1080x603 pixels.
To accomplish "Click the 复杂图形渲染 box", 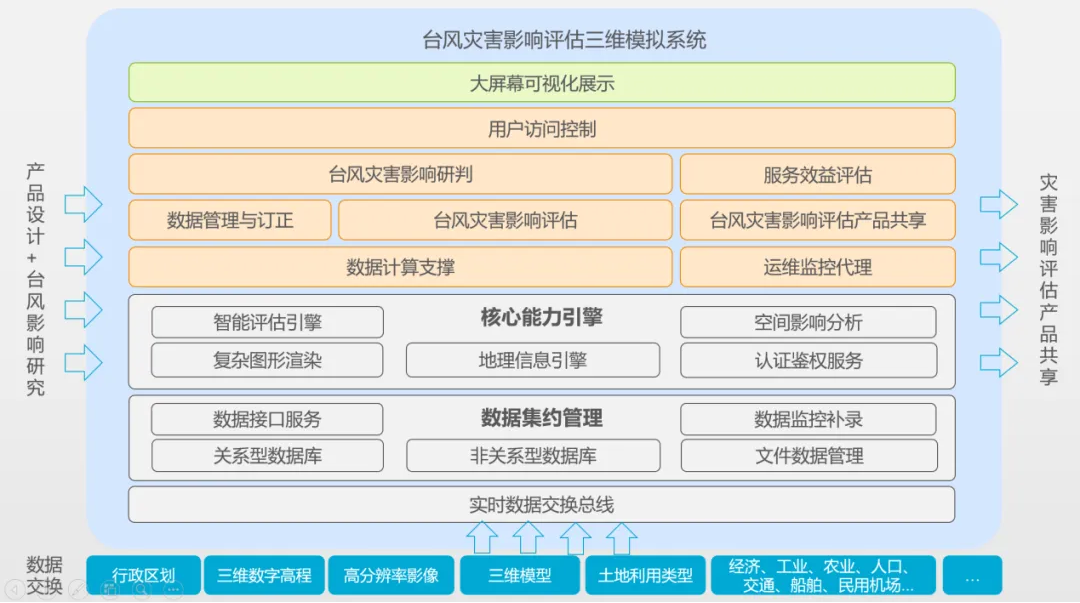I will coord(267,360).
